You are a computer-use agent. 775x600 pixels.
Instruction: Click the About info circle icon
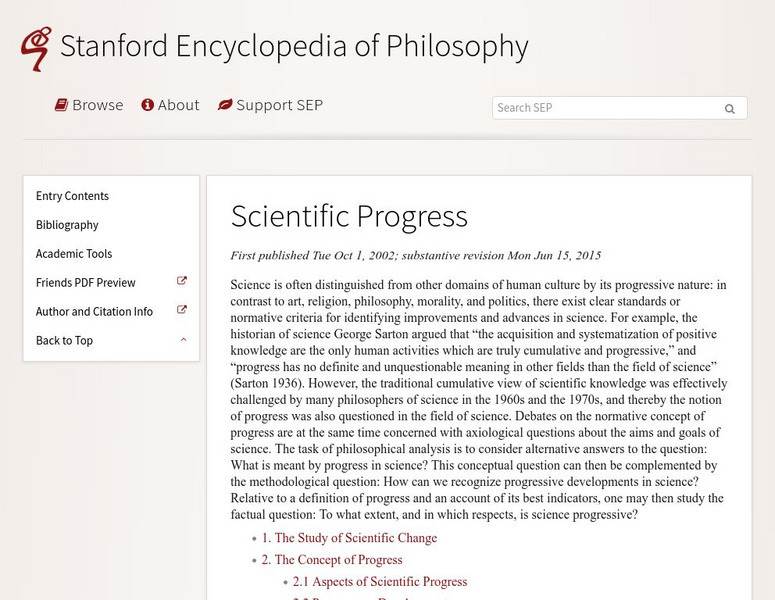pos(147,105)
